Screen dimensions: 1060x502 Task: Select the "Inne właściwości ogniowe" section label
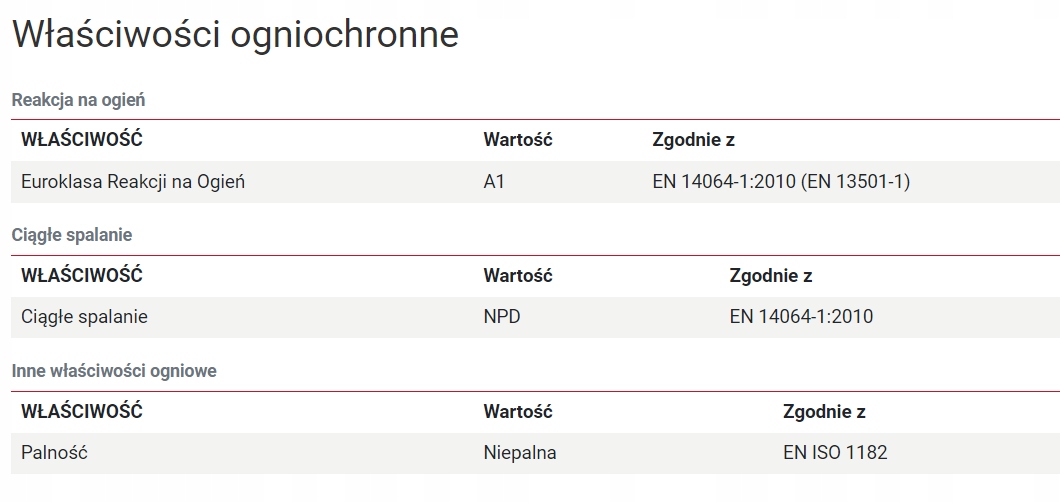click(x=114, y=371)
